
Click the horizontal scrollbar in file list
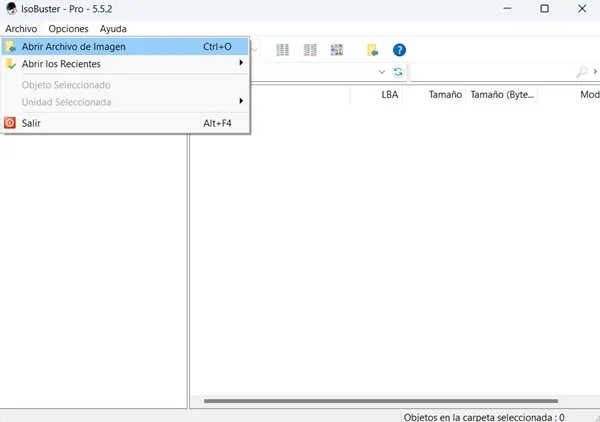point(381,401)
